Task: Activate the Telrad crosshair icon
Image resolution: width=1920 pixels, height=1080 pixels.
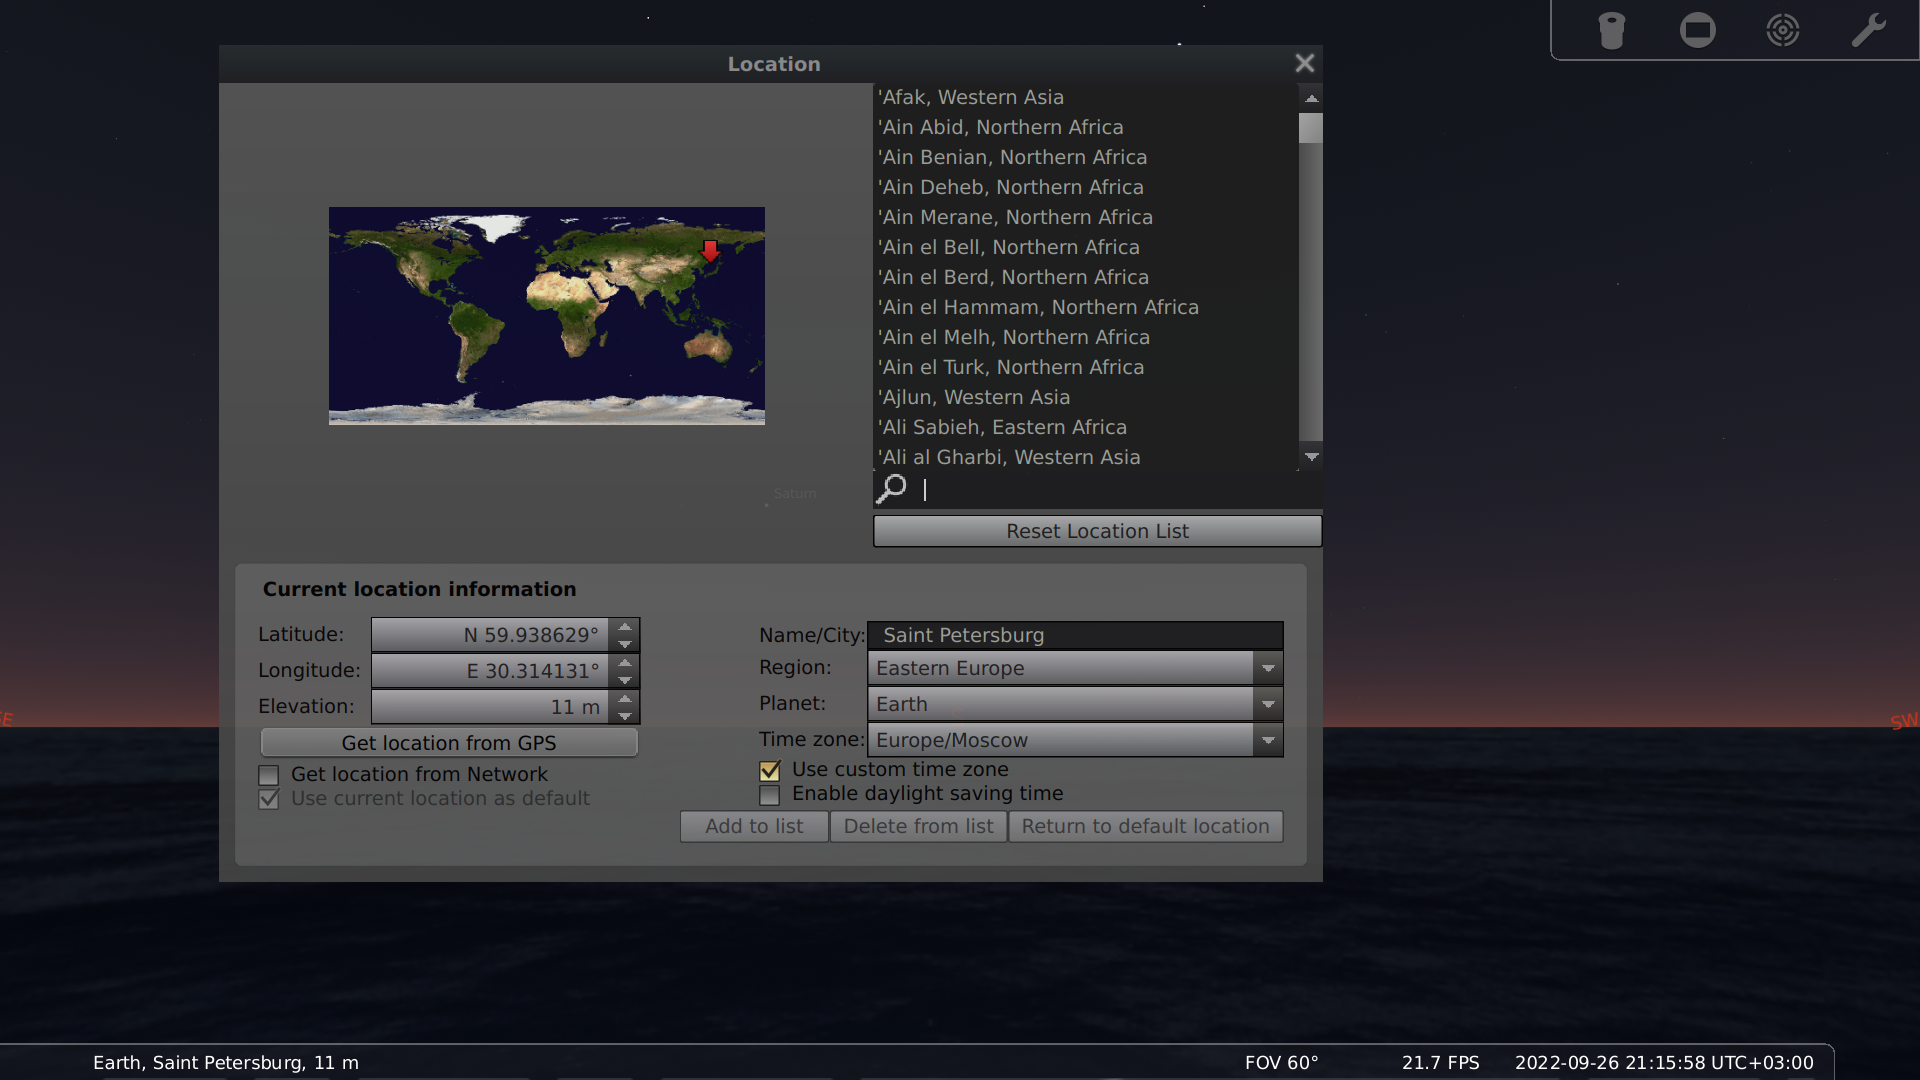Action: click(x=1783, y=30)
